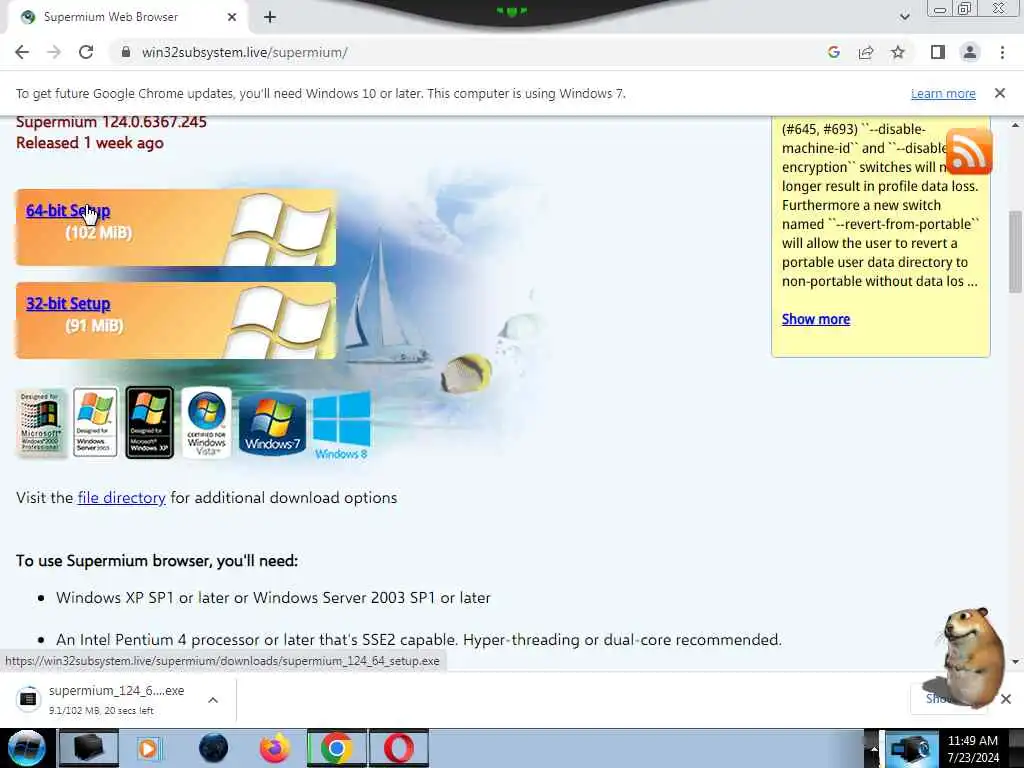Image resolution: width=1024 pixels, height=768 pixels.
Task: Open the media player taskbar icon
Action: point(149,748)
